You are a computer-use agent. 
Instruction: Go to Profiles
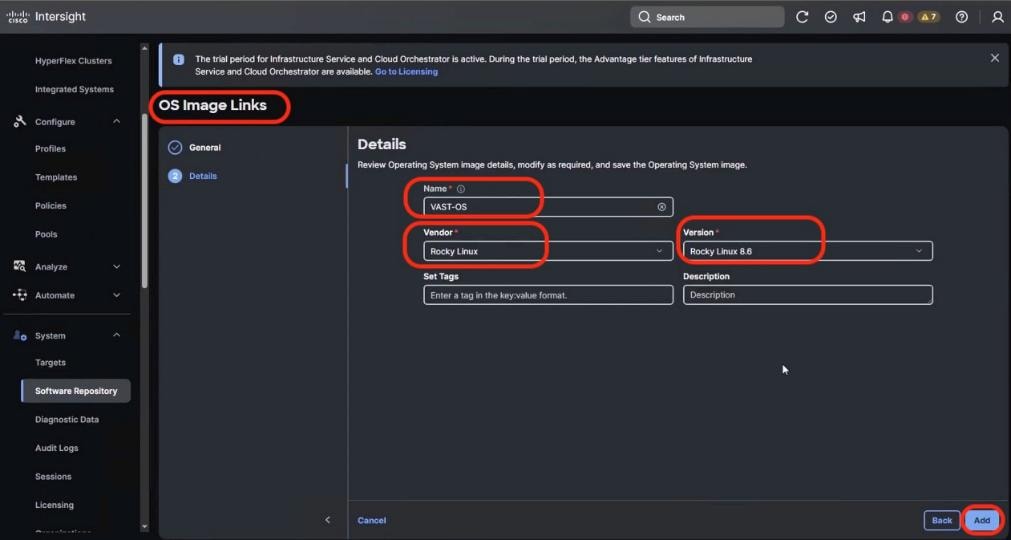50,148
